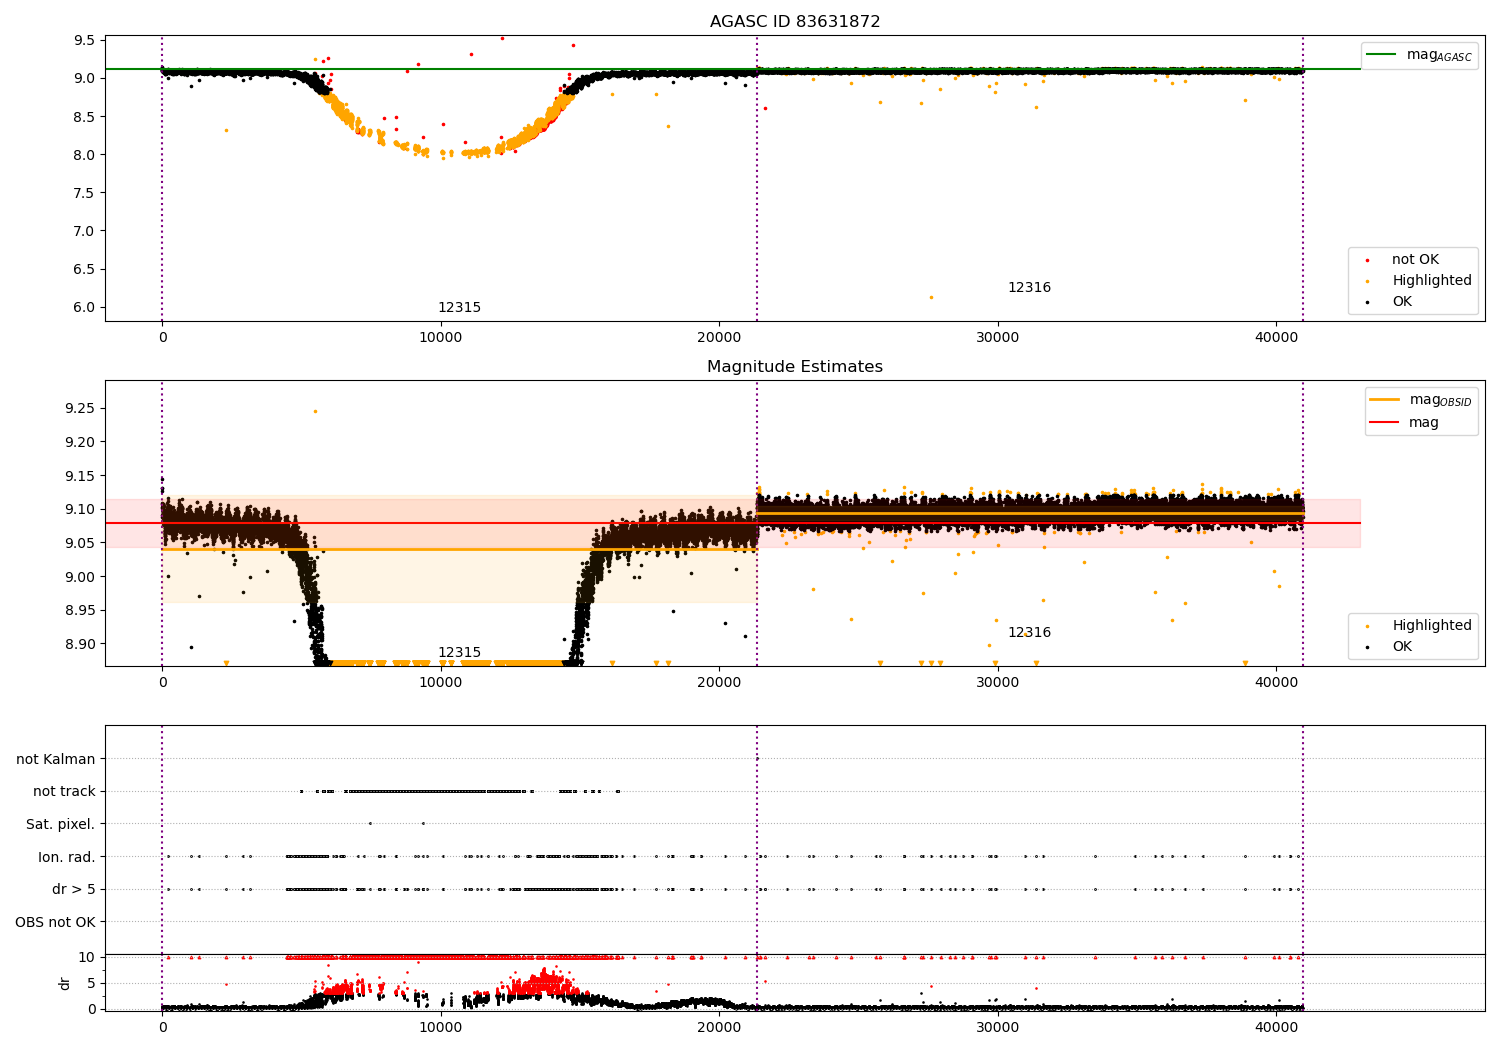1500x1050 pixels.
Task: Click the '8.90' y-axis tick label
Action: 81,644
